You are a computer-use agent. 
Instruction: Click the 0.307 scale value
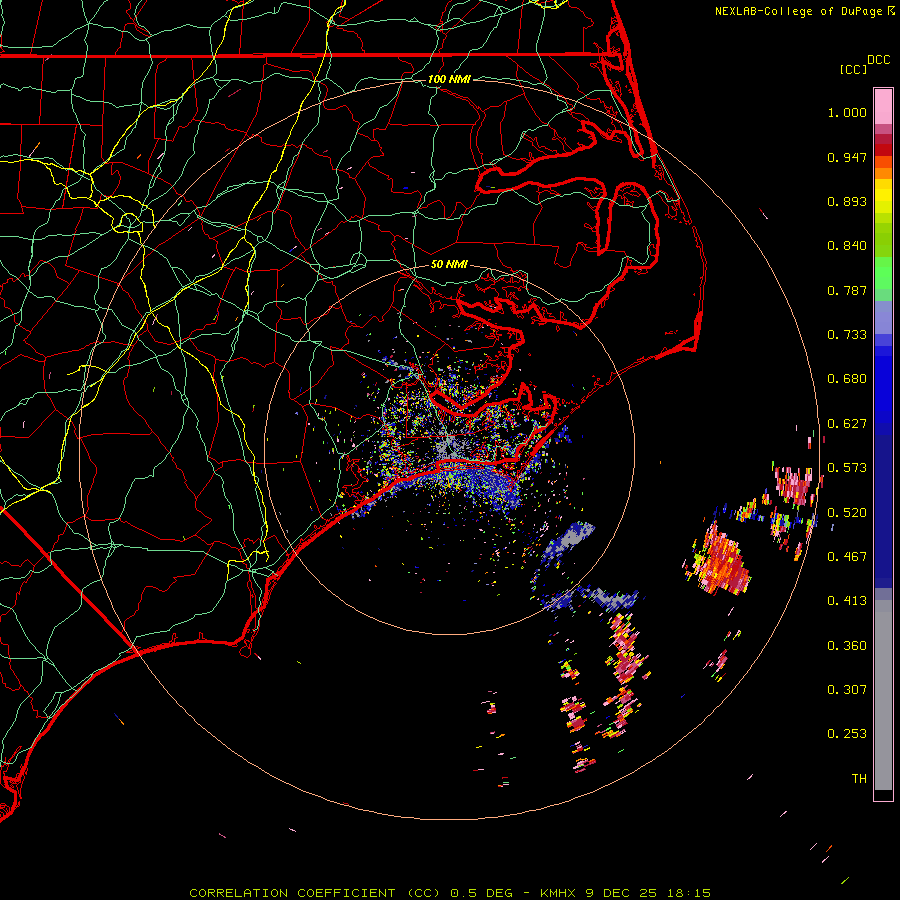tap(847, 689)
